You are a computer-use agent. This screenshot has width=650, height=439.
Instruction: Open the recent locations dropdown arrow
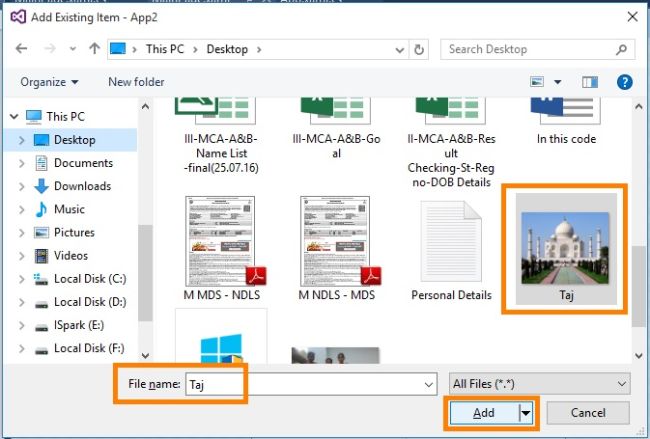[73, 49]
